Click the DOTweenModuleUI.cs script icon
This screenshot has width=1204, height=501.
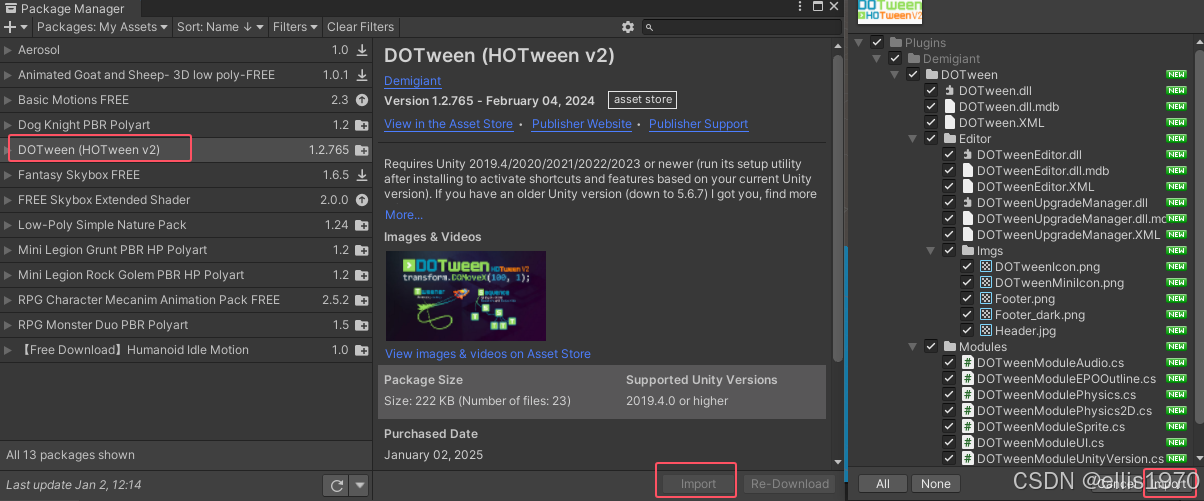click(x=968, y=443)
